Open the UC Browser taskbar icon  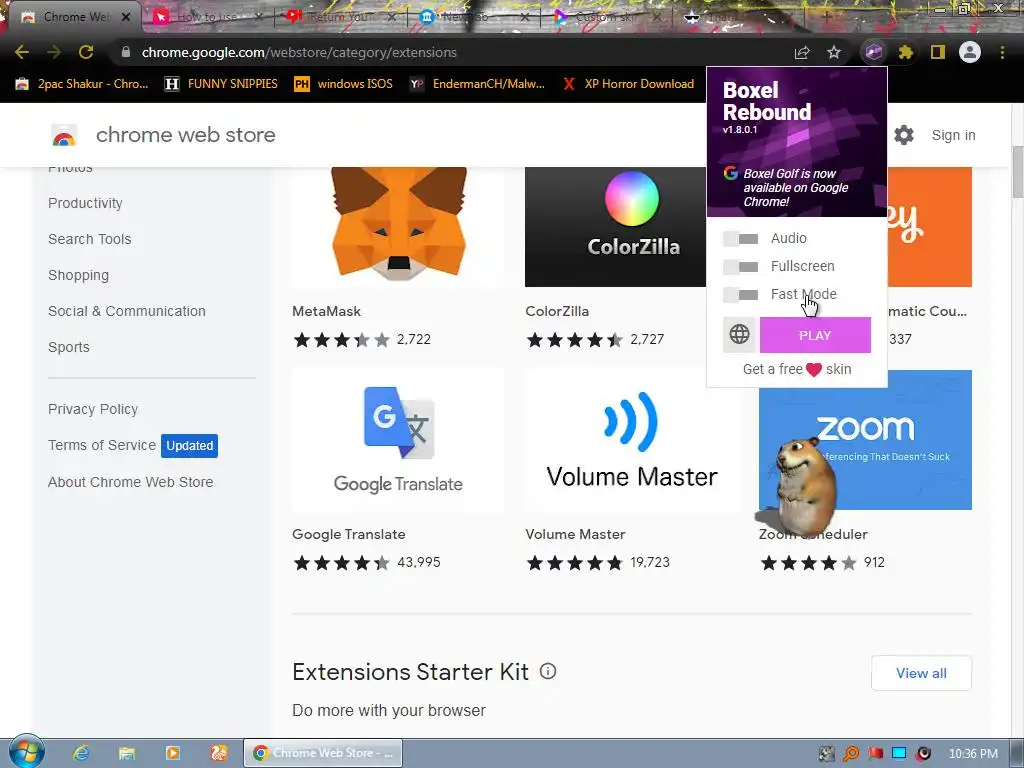pyautogui.click(x=219, y=753)
